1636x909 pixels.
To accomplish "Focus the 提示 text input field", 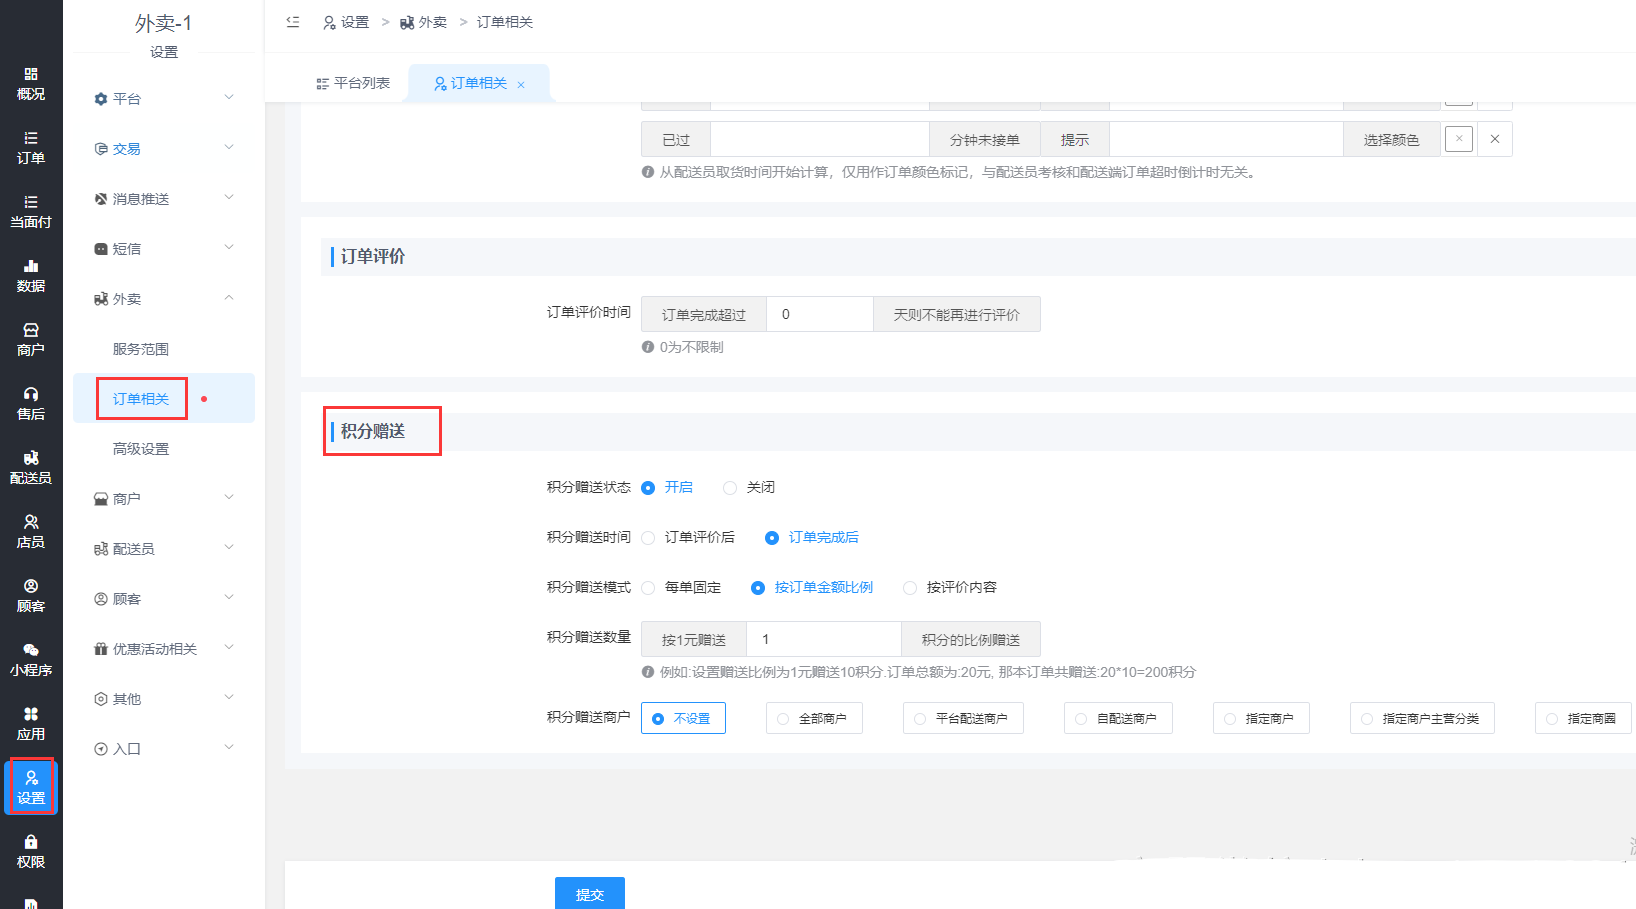I will (1226, 139).
